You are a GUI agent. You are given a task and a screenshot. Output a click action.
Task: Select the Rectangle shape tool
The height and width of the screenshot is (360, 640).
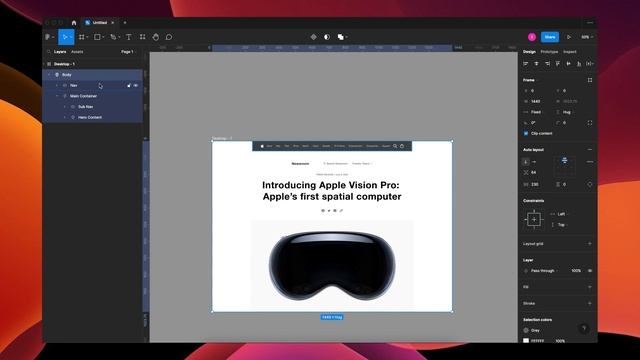click(x=97, y=37)
